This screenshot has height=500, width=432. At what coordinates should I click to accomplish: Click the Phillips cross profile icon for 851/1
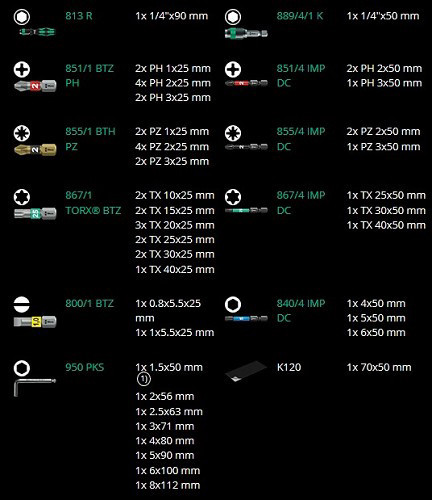coord(22,70)
